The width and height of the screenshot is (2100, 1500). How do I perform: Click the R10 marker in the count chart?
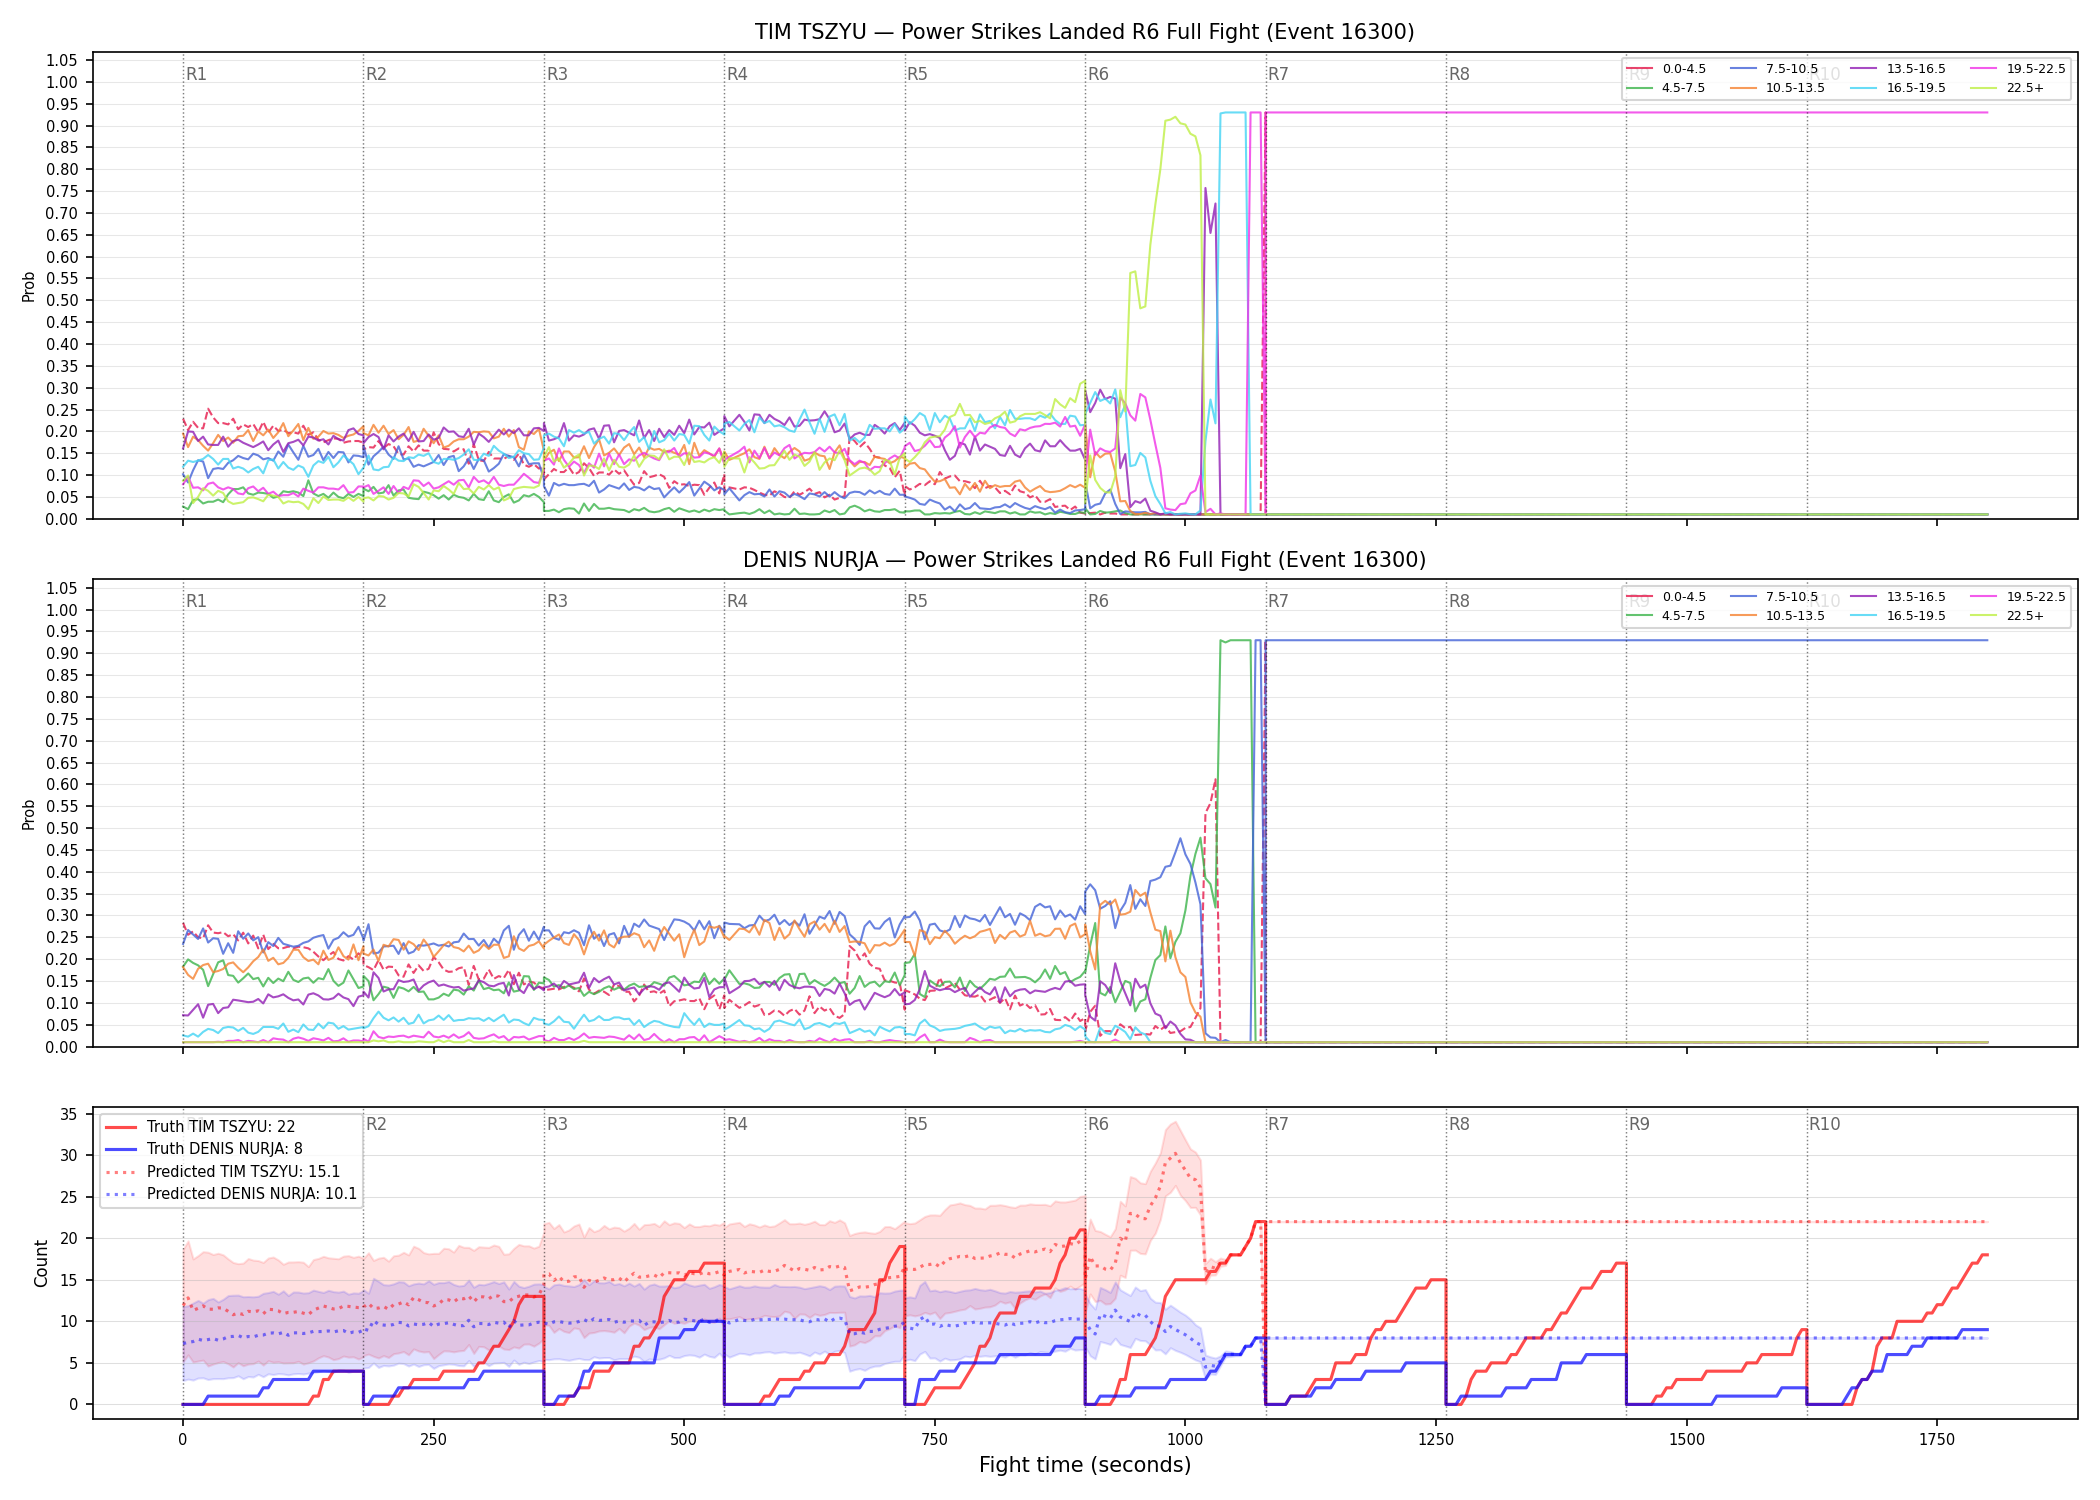pyautogui.click(x=1824, y=1124)
